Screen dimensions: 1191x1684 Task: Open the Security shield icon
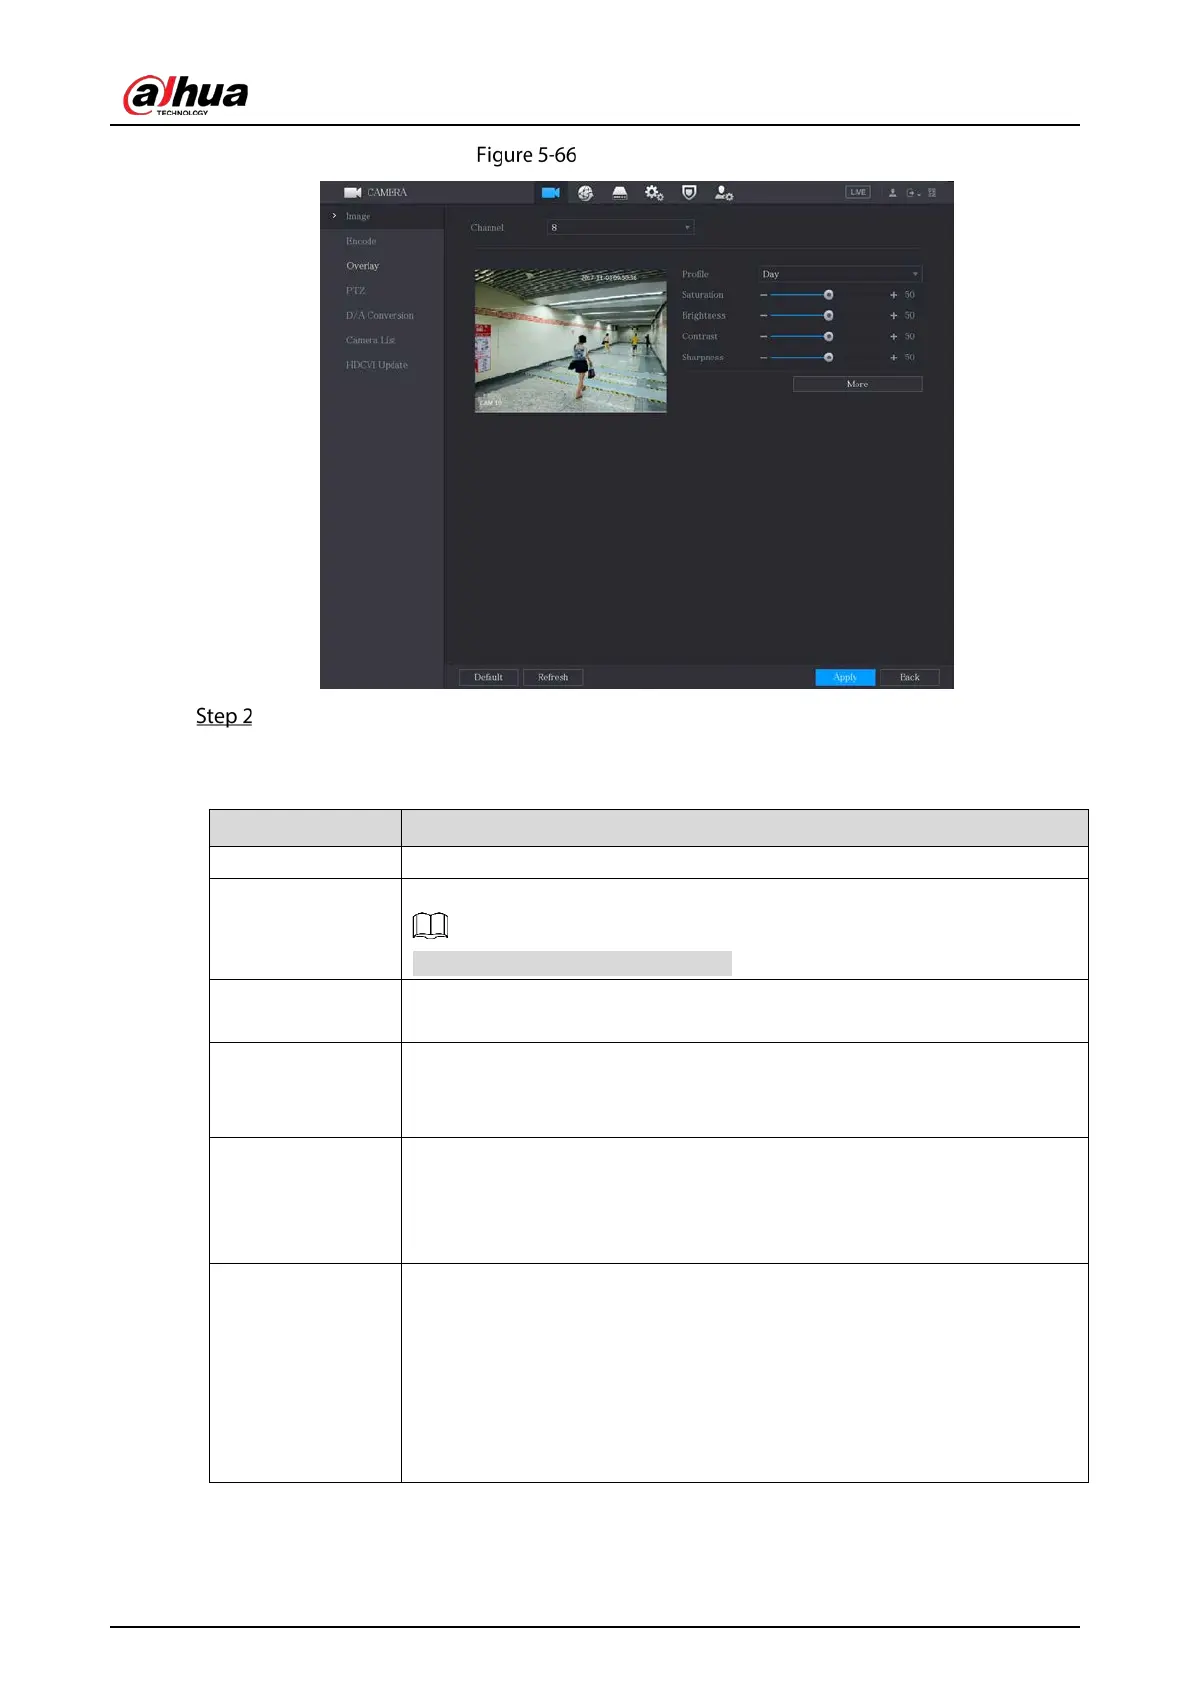pyautogui.click(x=689, y=193)
